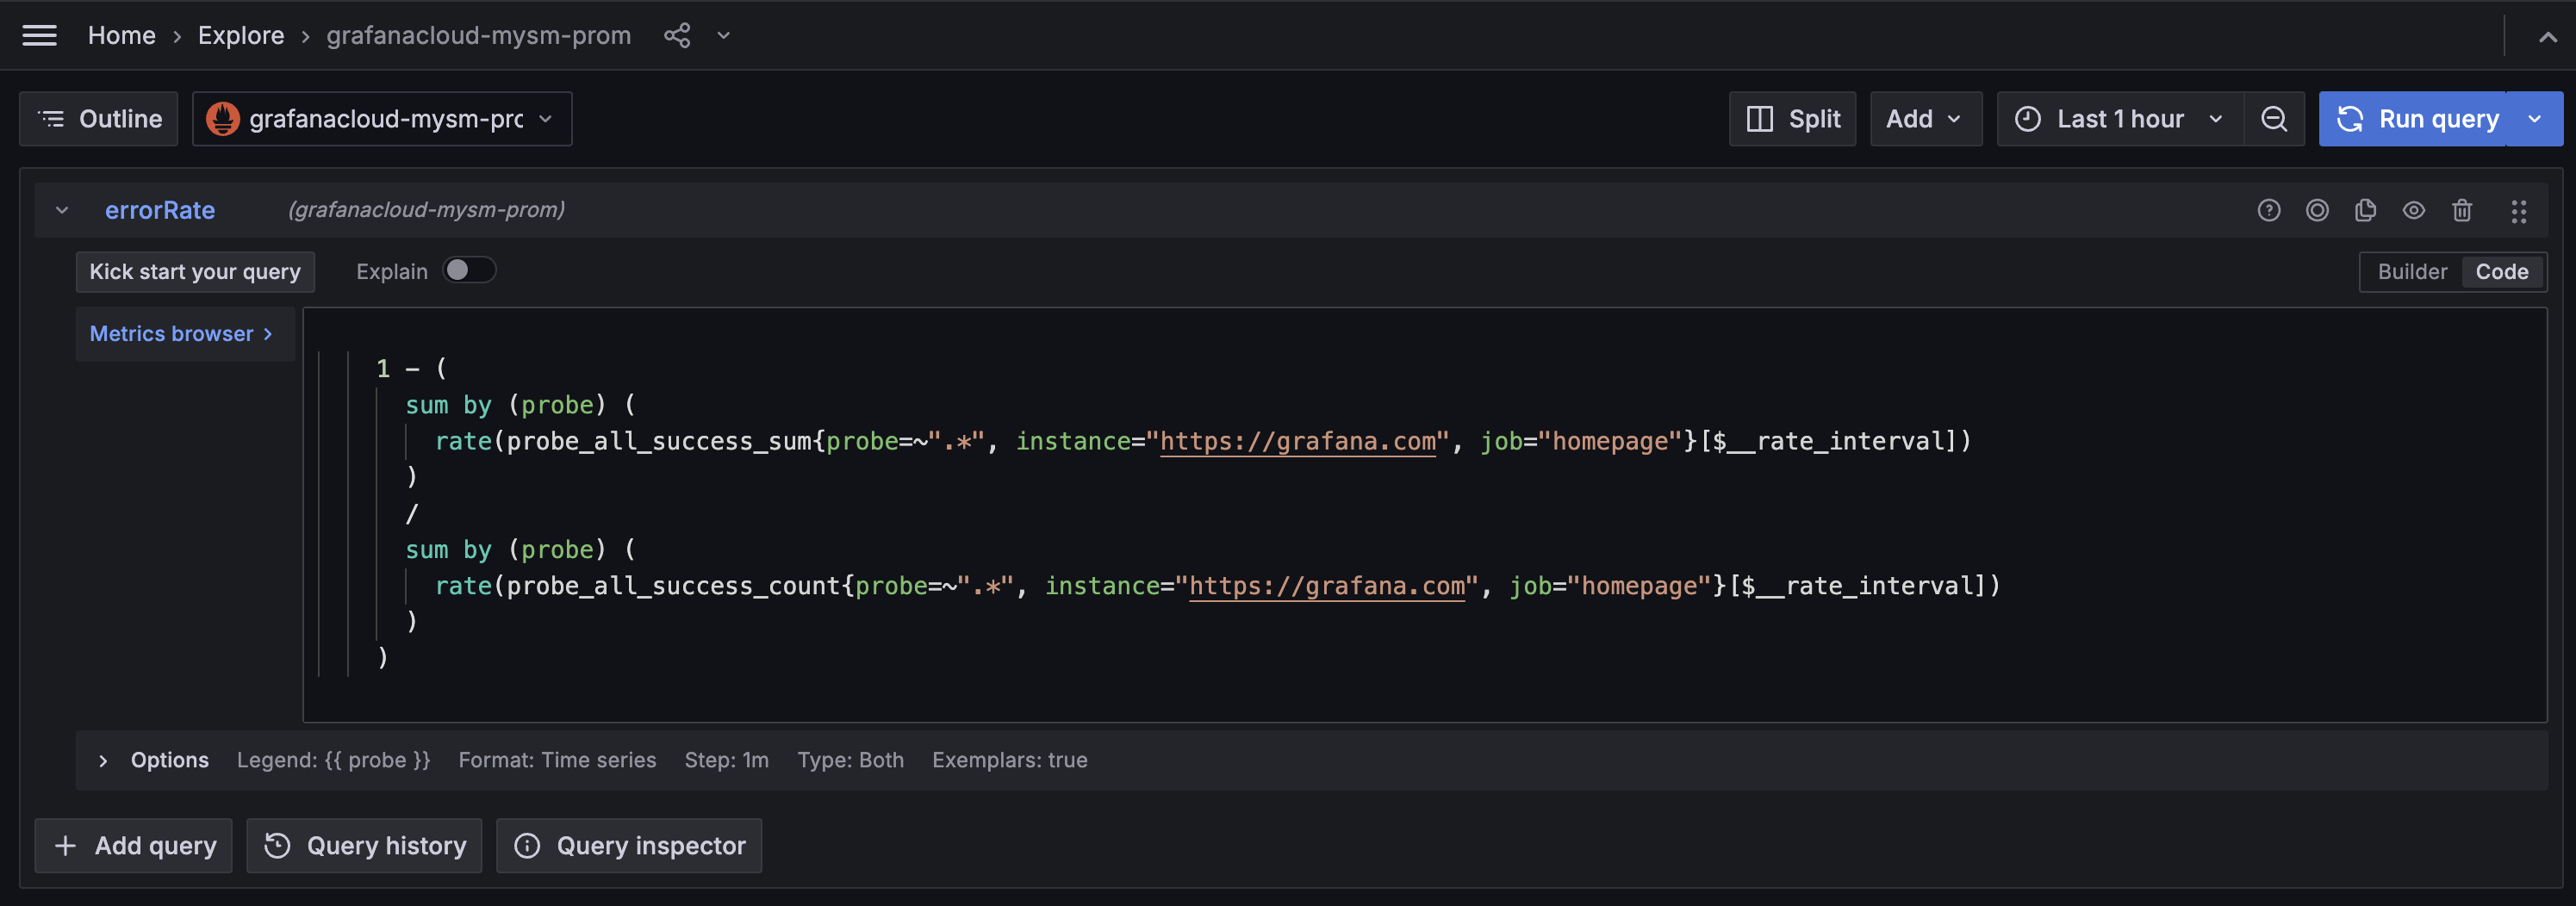Open the Last 1 hour time picker

[2120, 118]
